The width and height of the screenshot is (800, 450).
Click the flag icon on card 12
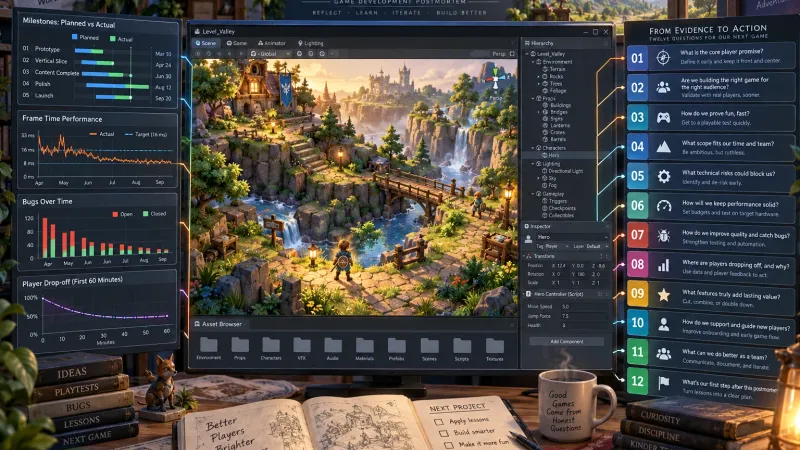click(663, 382)
